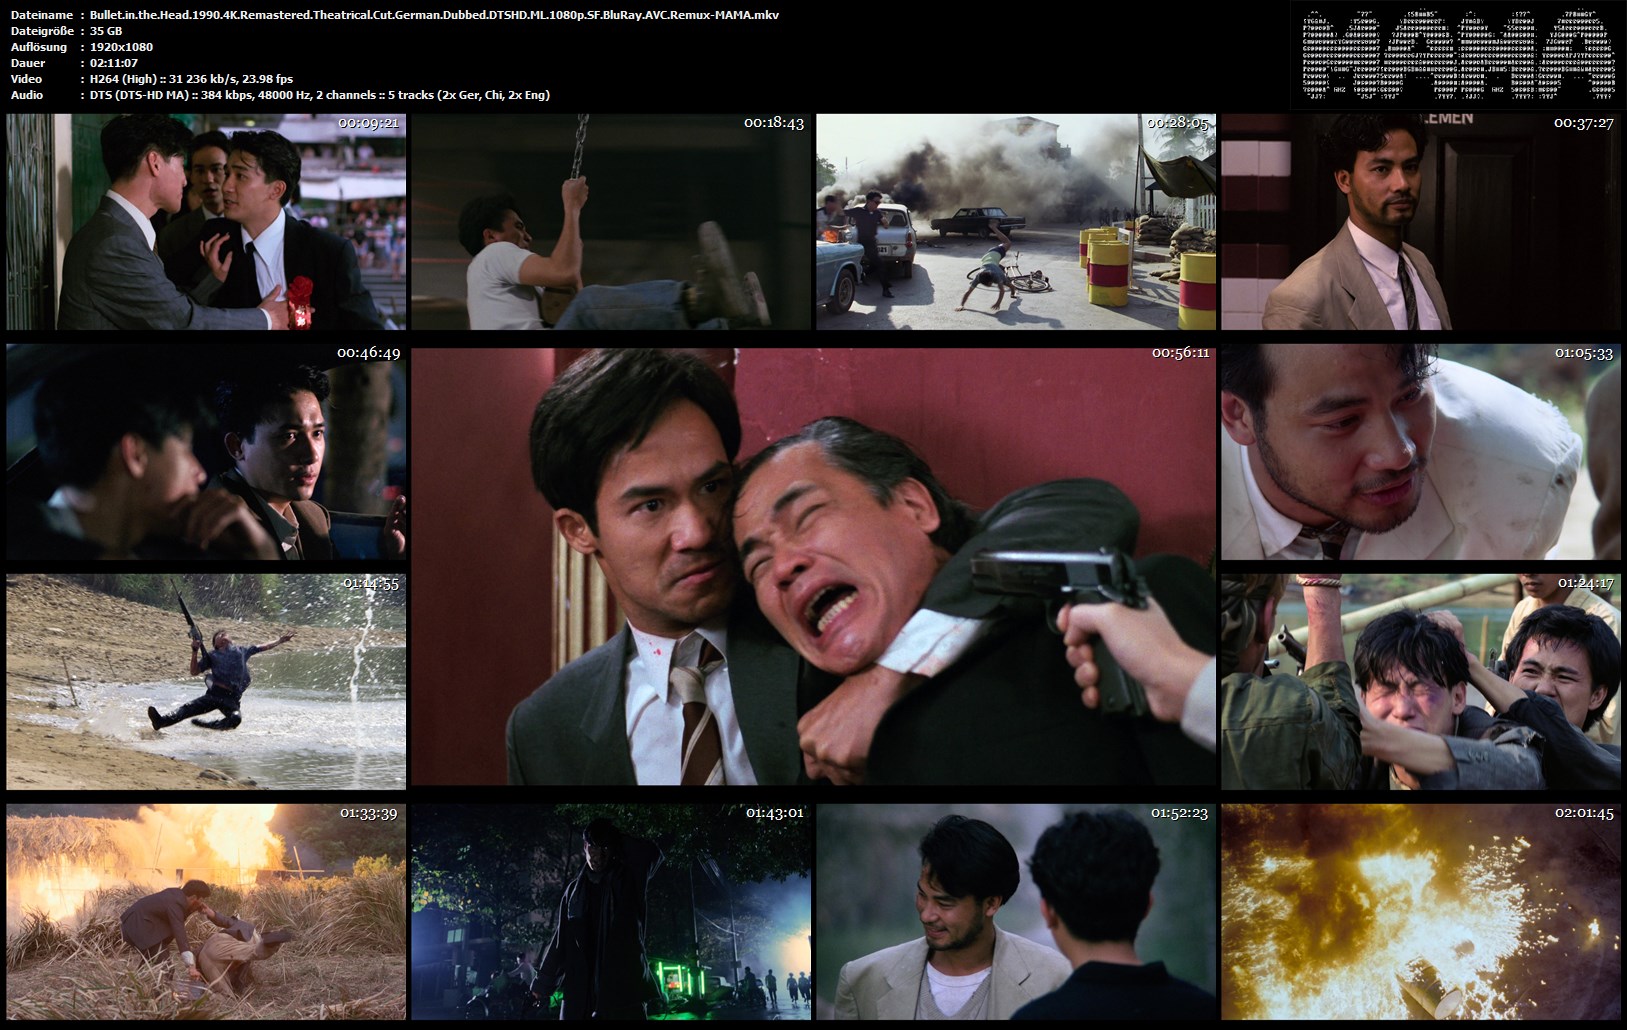Select the water splash frame at 01:14:55
The height and width of the screenshot is (1030, 1627).
point(206,682)
